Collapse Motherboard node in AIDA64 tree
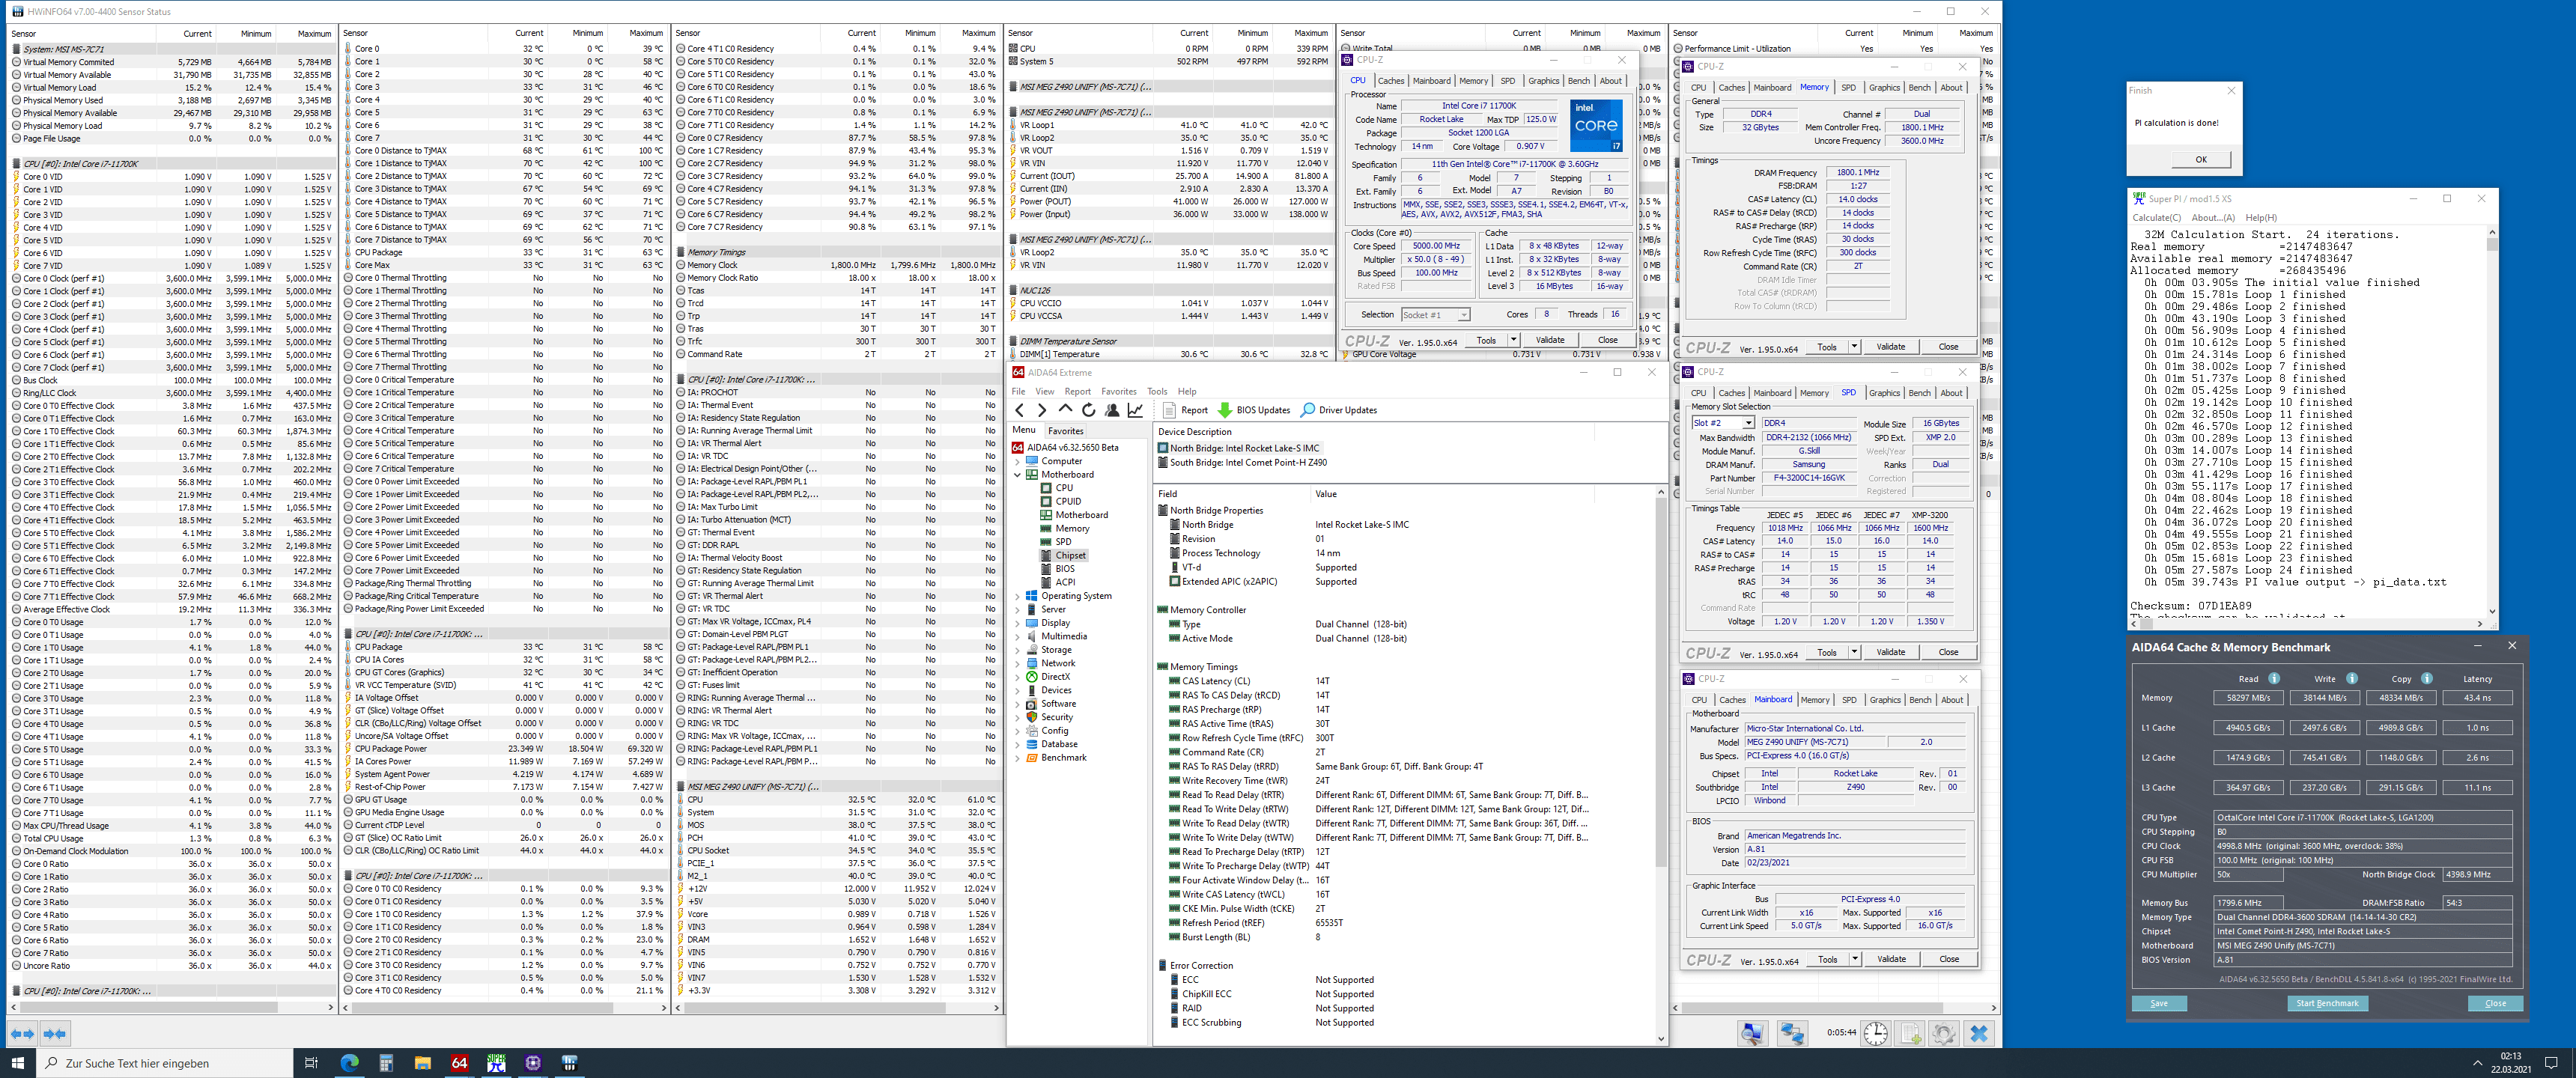Image resolution: width=2576 pixels, height=1078 pixels. point(1018,475)
